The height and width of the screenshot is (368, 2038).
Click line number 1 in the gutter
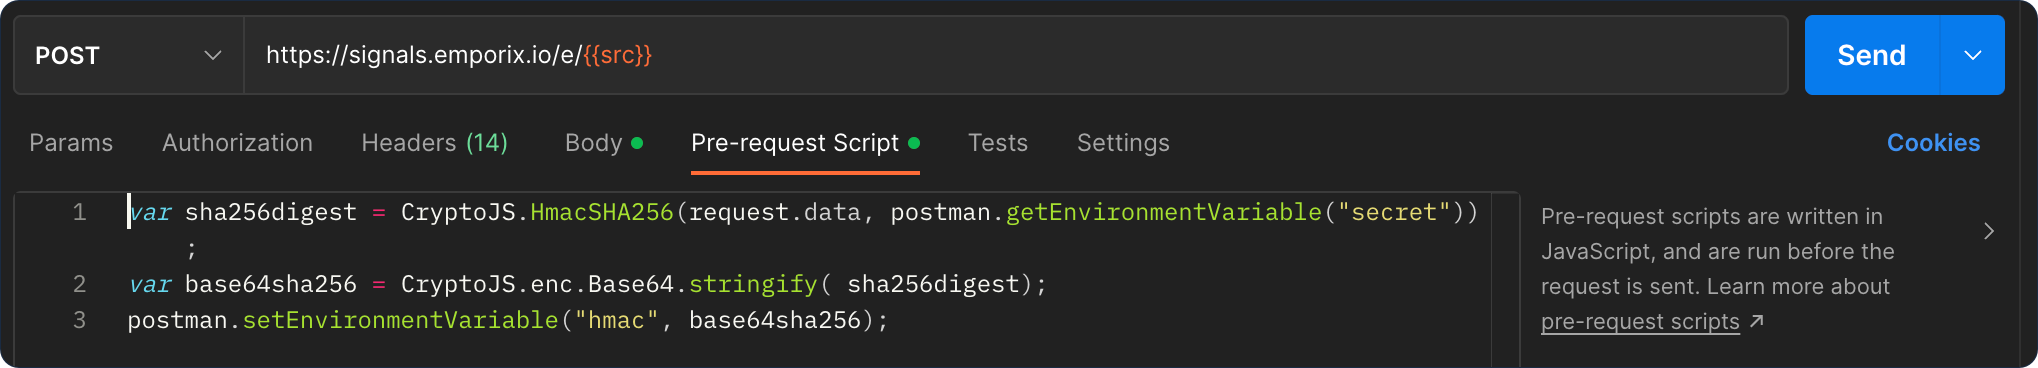tap(79, 212)
